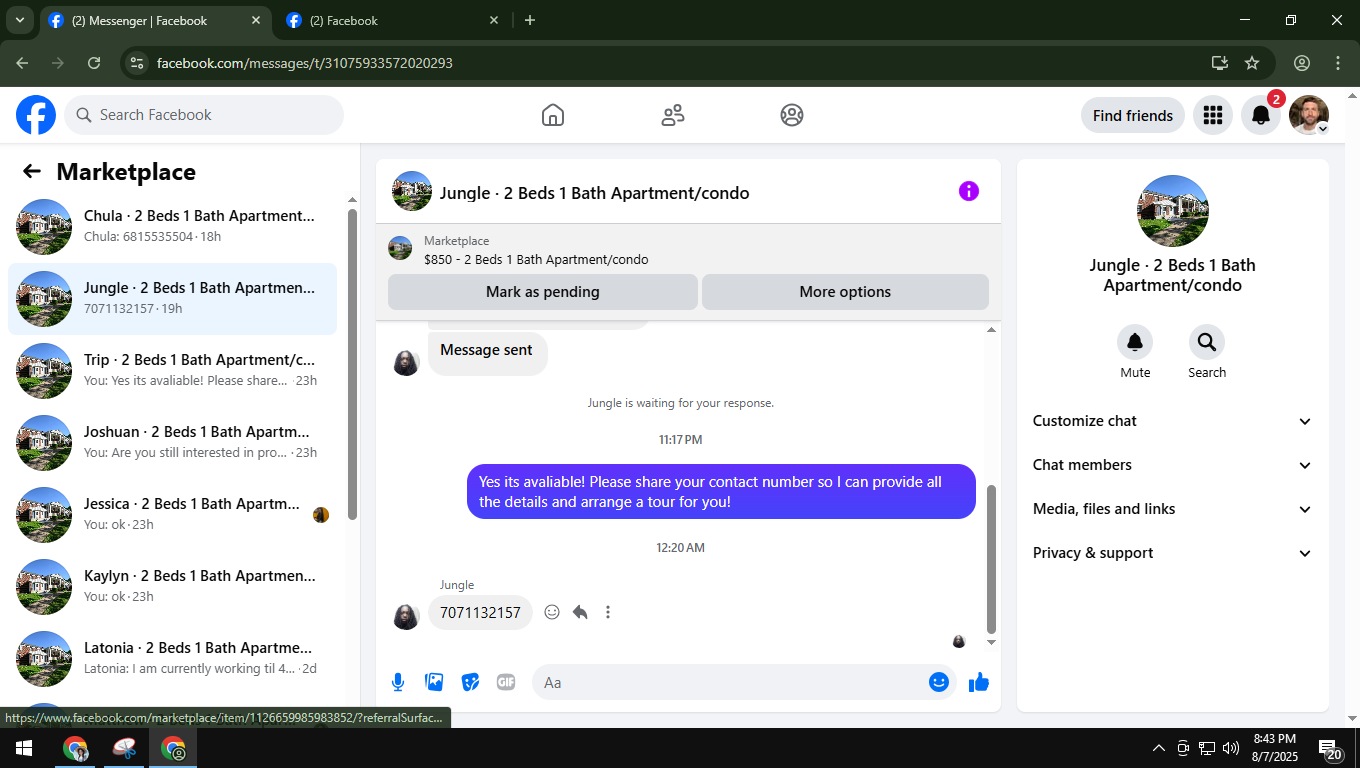Open Chula conversation in list
This screenshot has width=1360, height=768.
coord(172,227)
